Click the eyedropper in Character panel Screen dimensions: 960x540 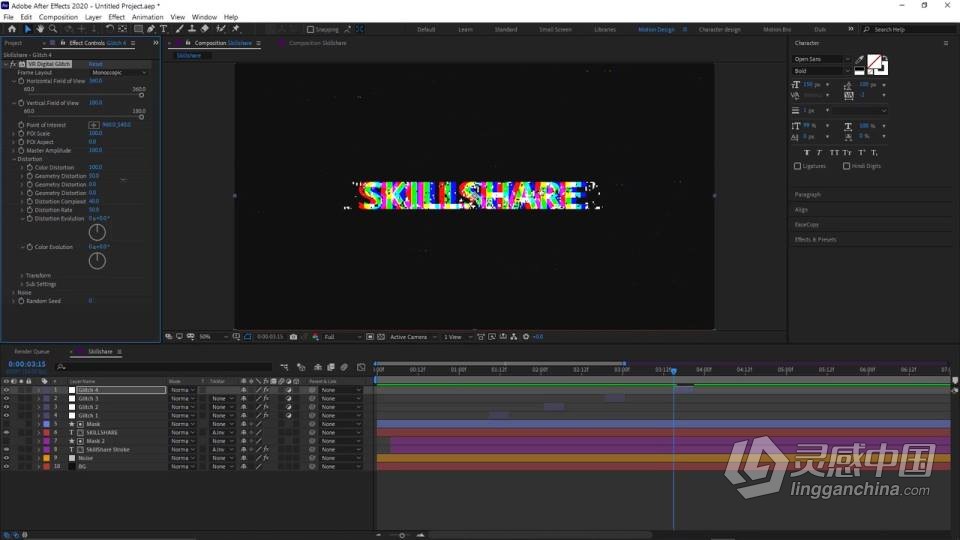[859, 59]
